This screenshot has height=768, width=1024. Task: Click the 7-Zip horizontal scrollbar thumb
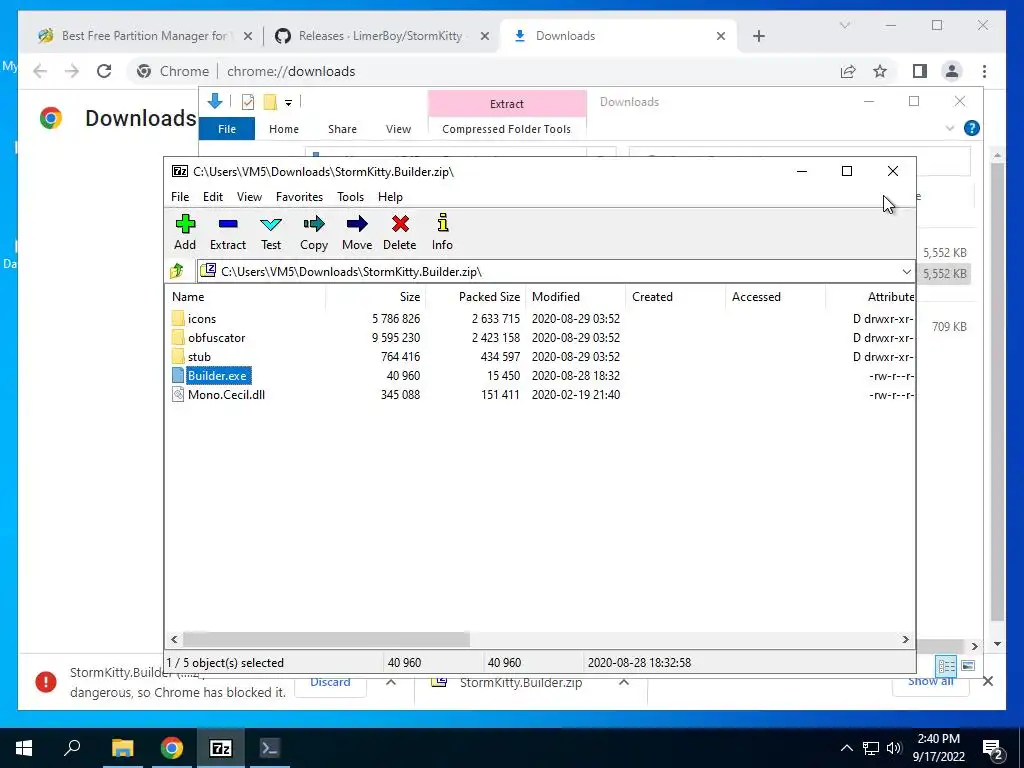click(x=326, y=639)
